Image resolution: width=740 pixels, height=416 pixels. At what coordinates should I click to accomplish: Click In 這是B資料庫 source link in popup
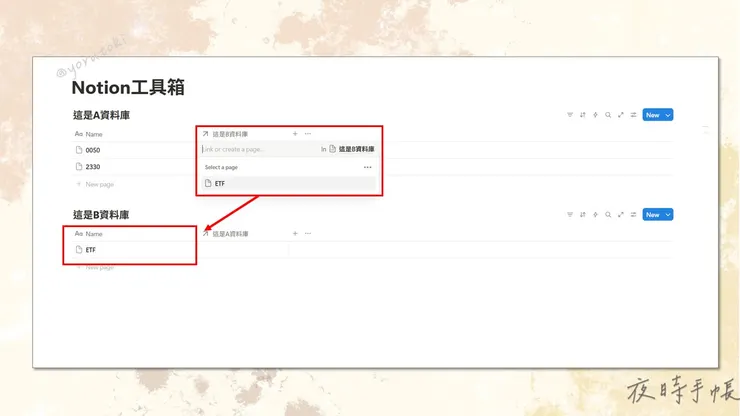pyautogui.click(x=348, y=149)
